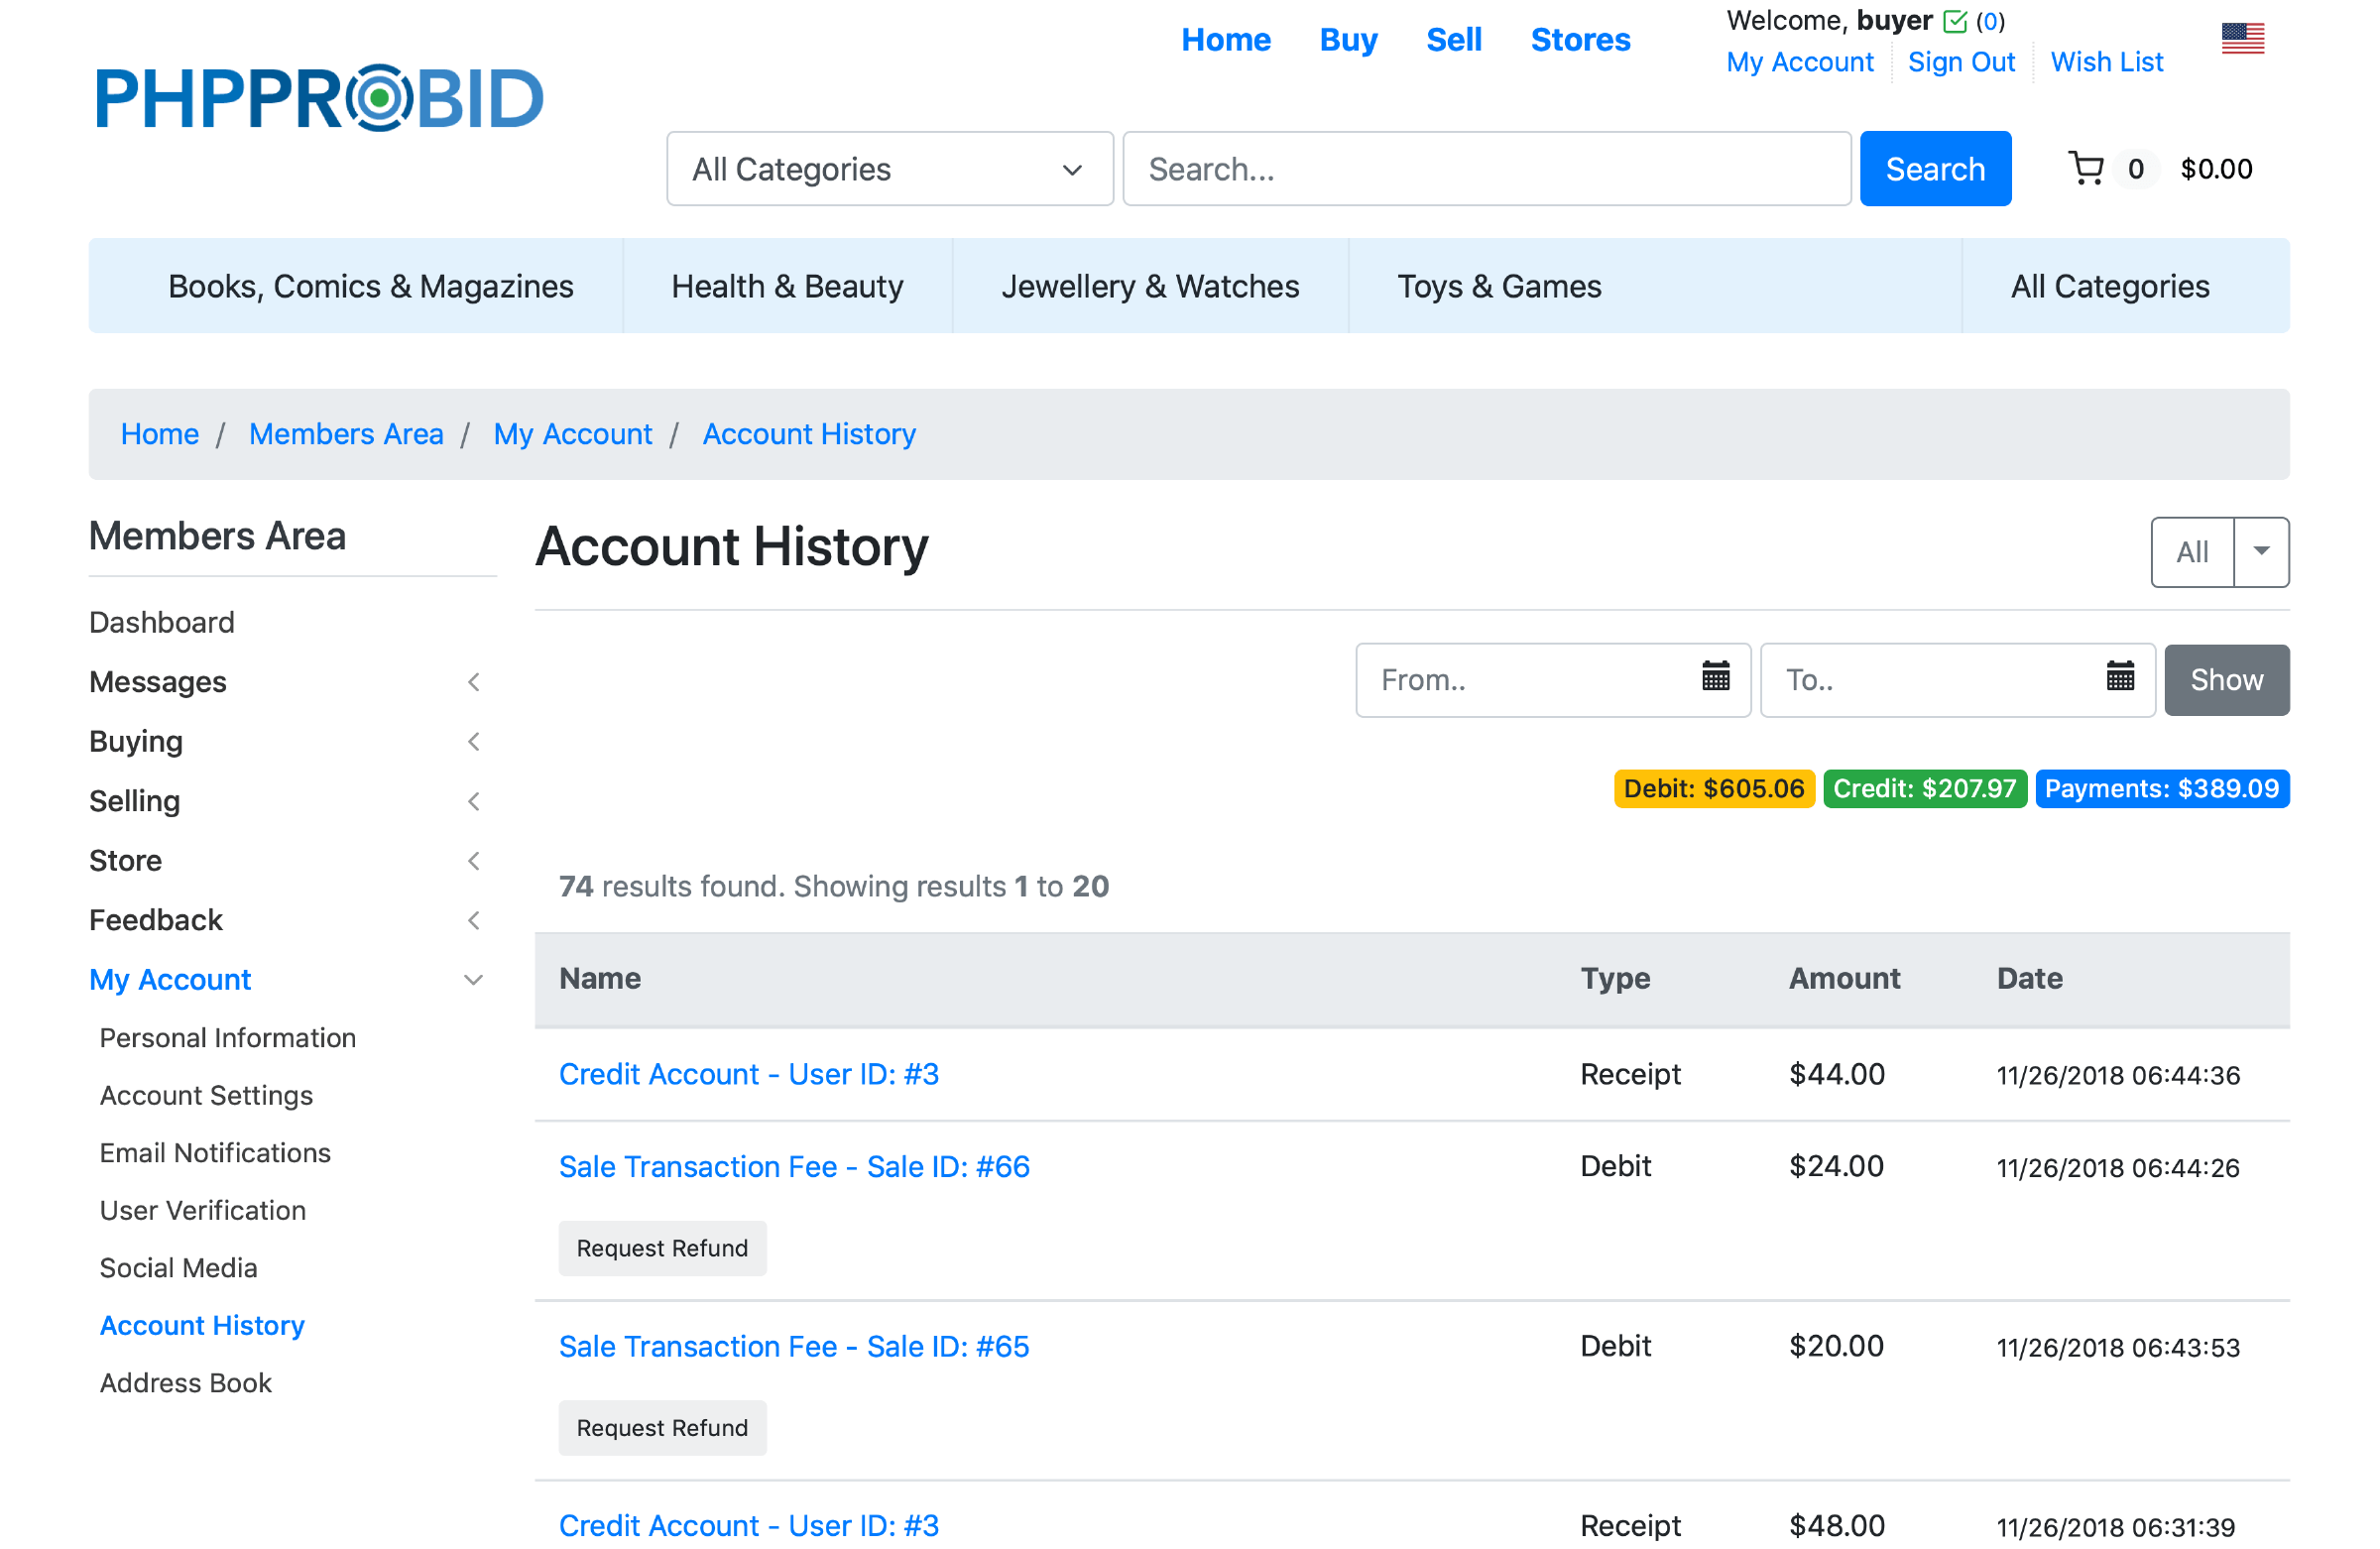Open the All filter dropdown arrow
The height and width of the screenshot is (1549, 2380).
tap(2261, 552)
